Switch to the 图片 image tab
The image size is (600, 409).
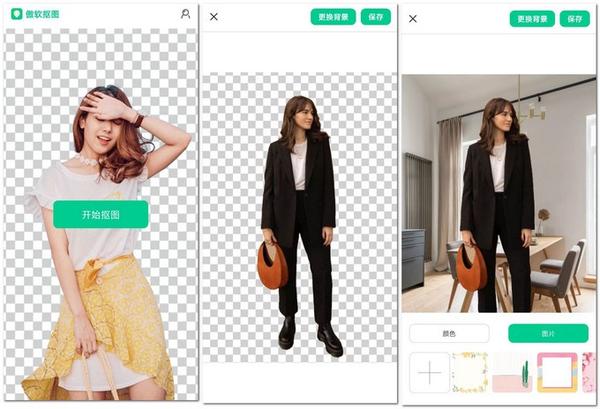(x=548, y=333)
